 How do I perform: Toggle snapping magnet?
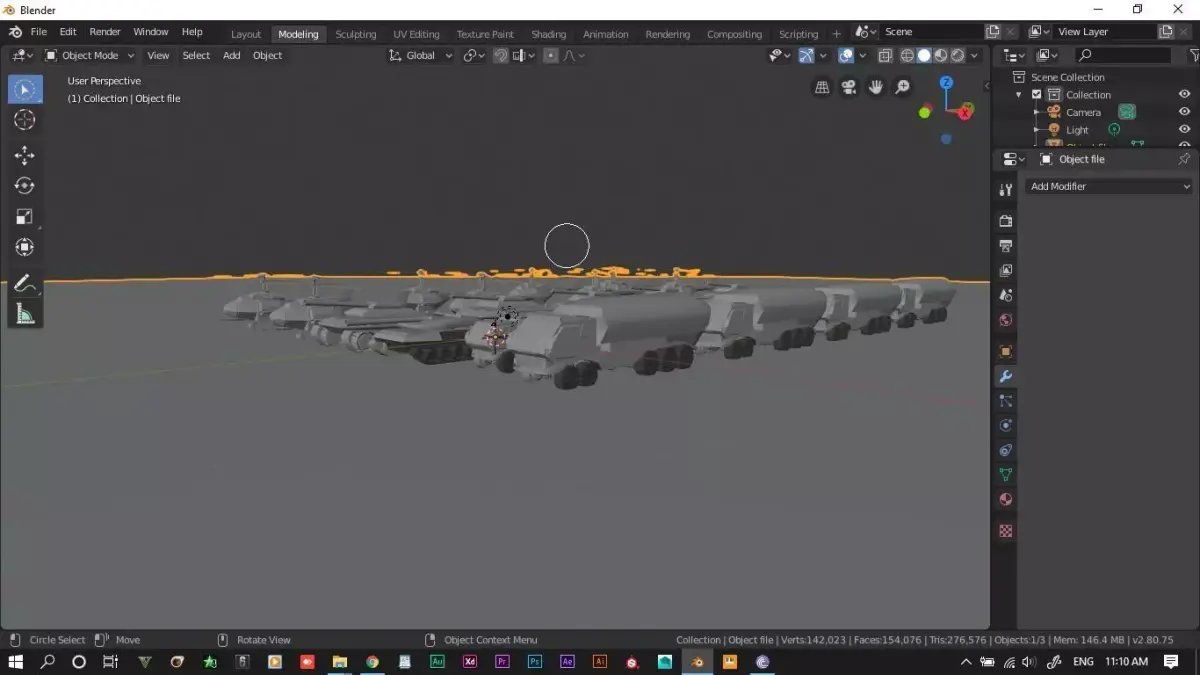(501, 56)
